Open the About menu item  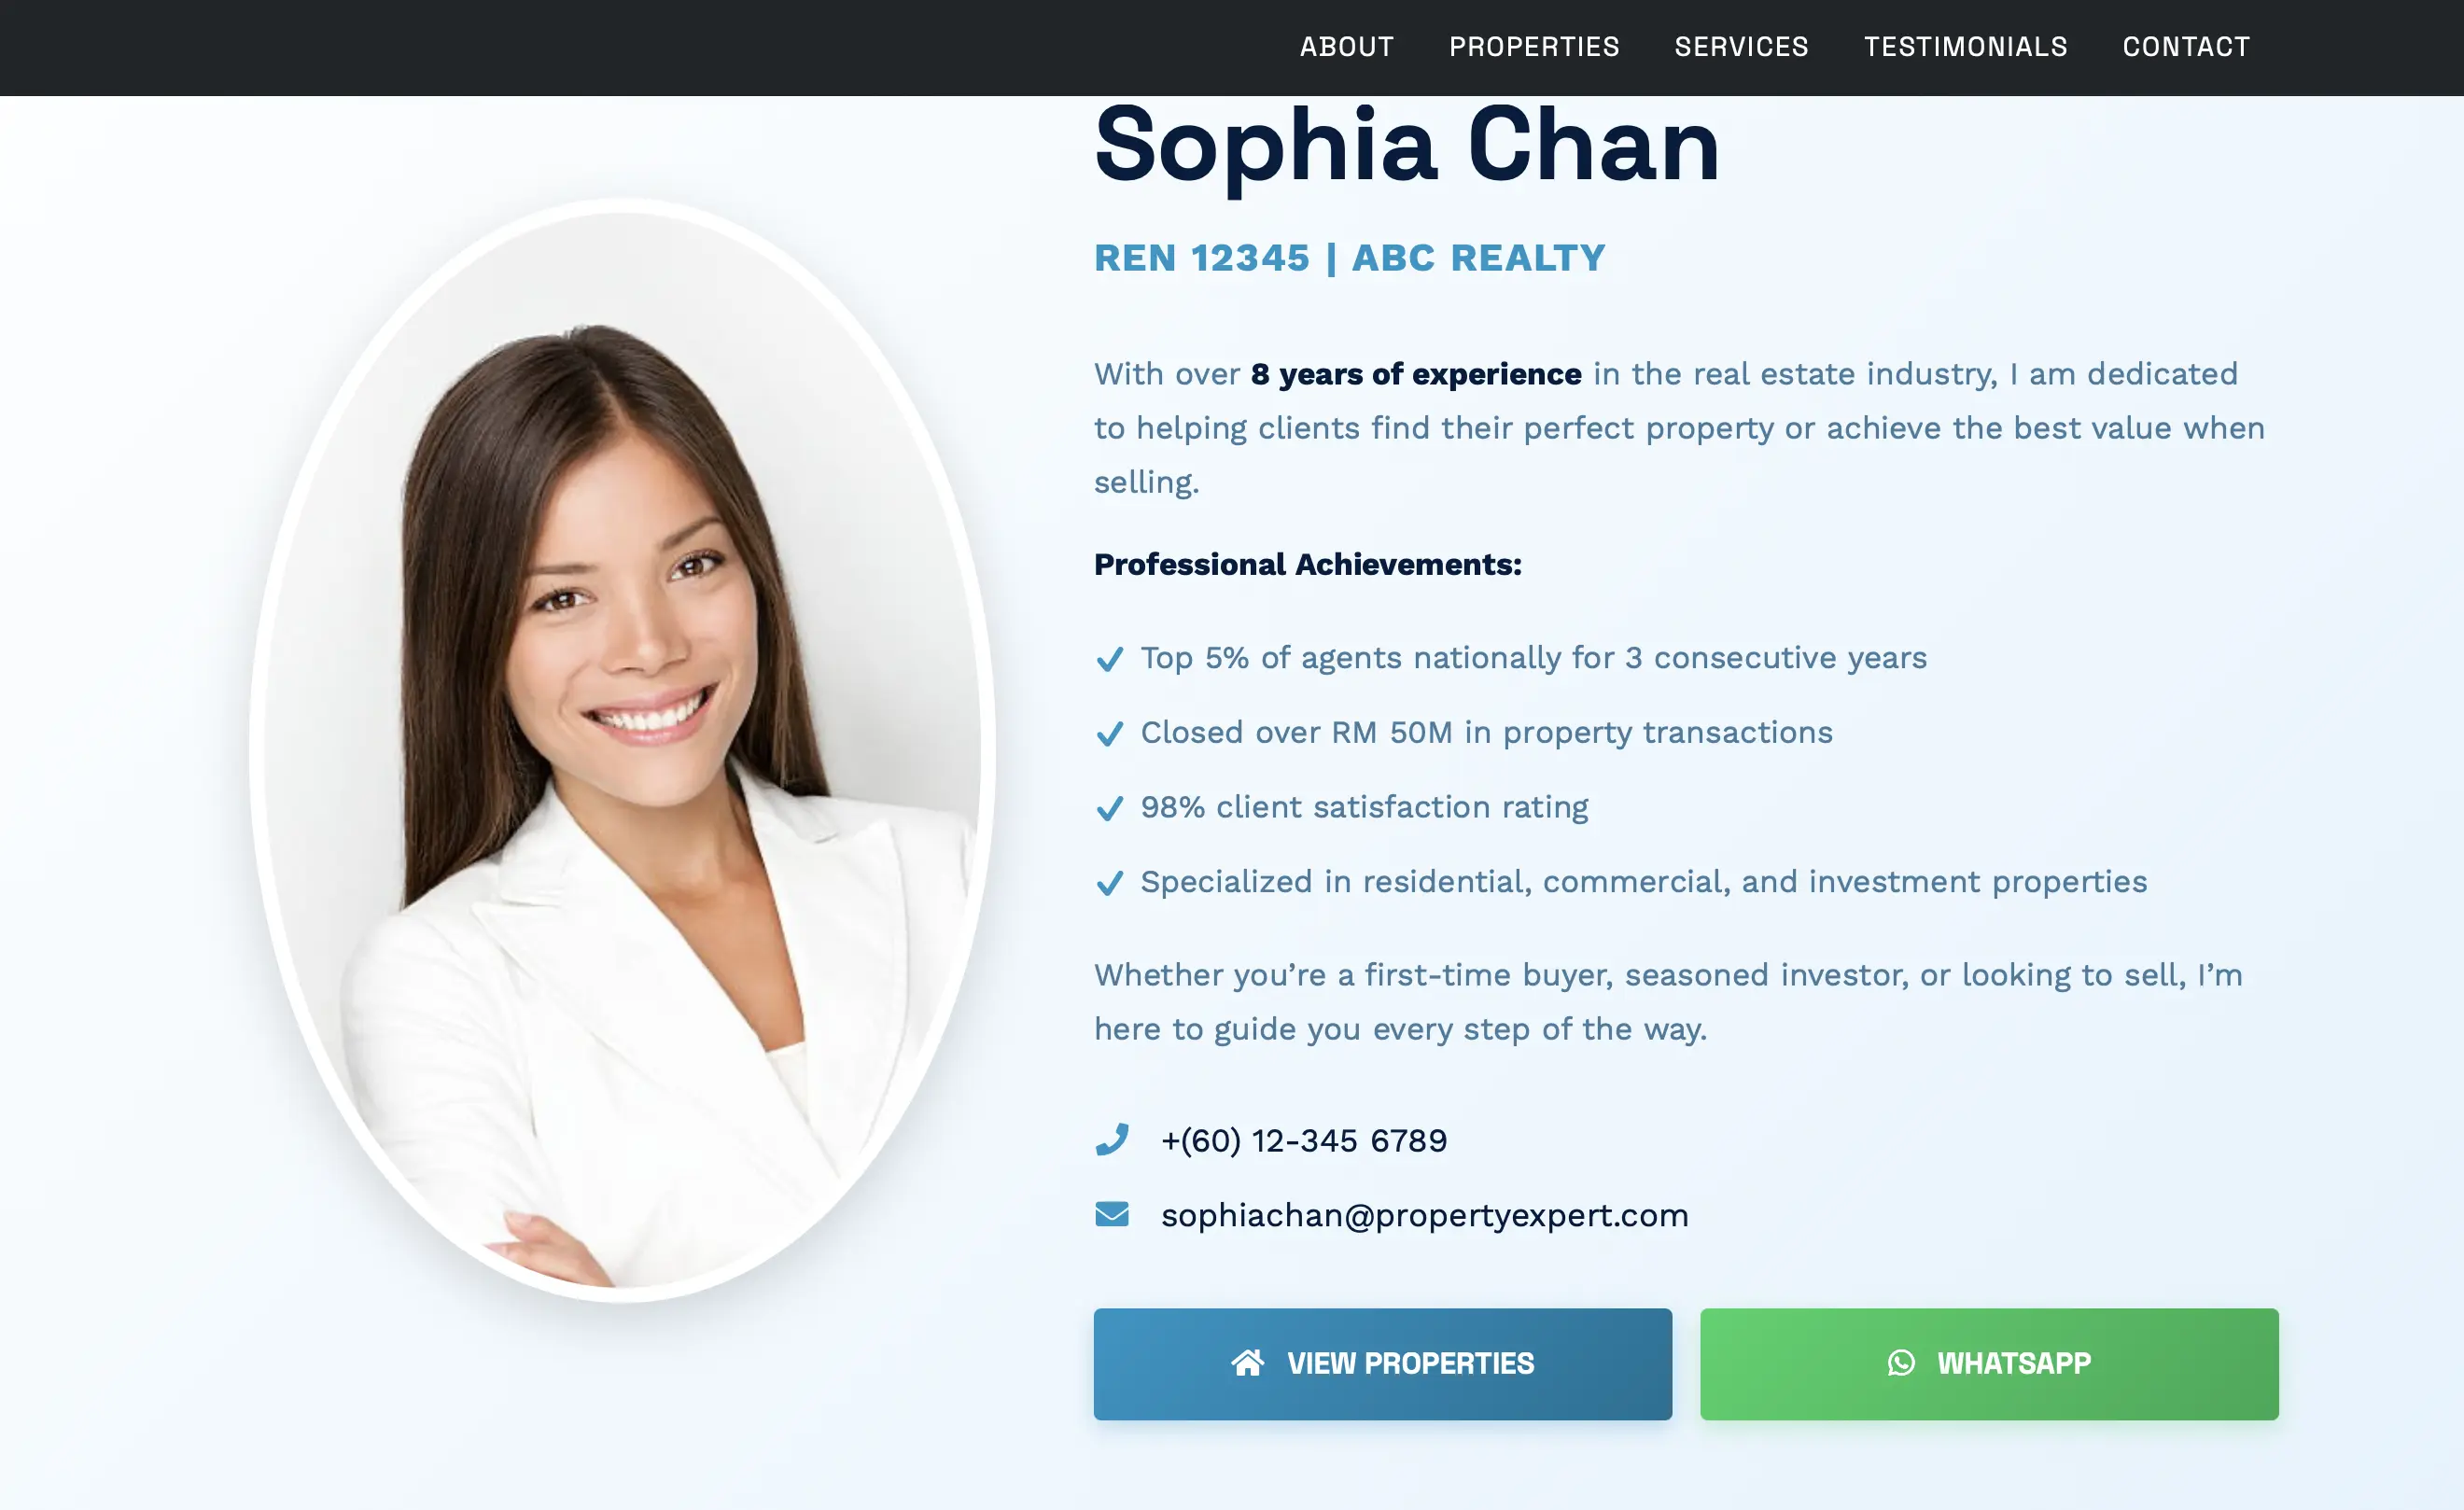tap(1346, 47)
